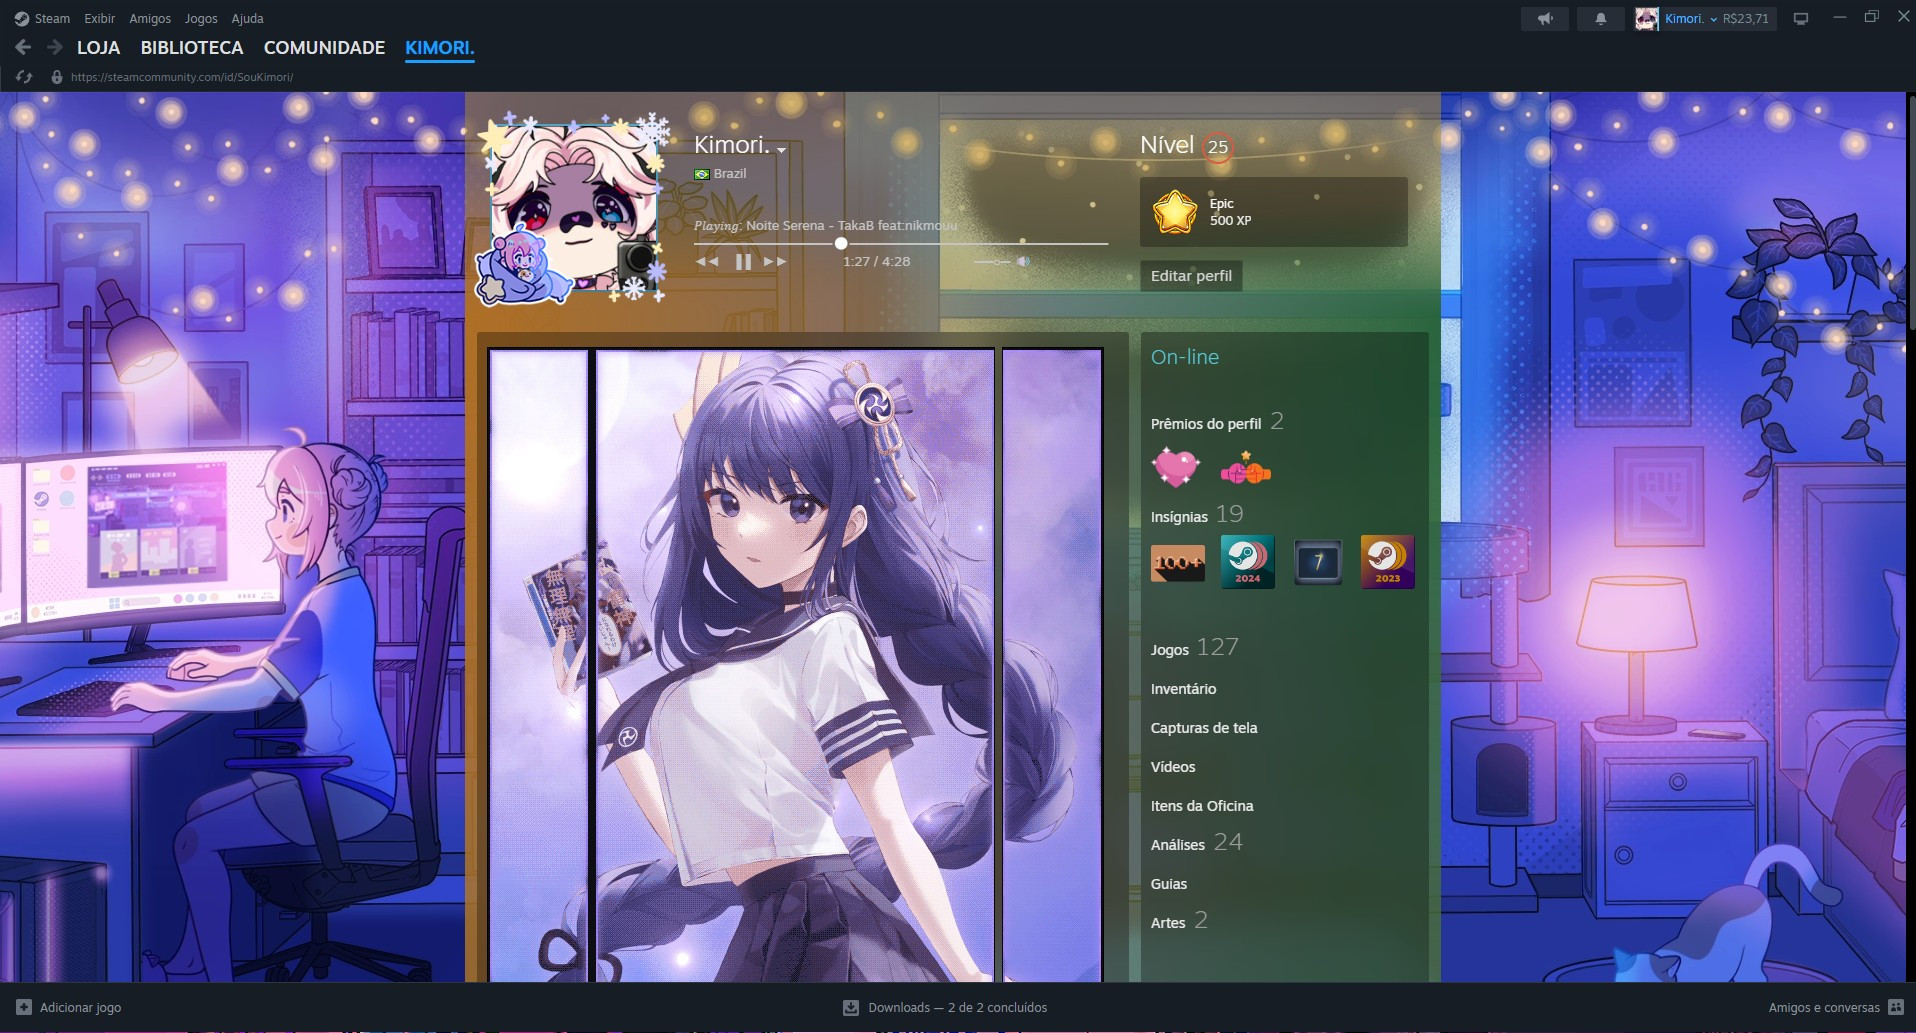Open the Epic 500 XP featured badge

1273,212
